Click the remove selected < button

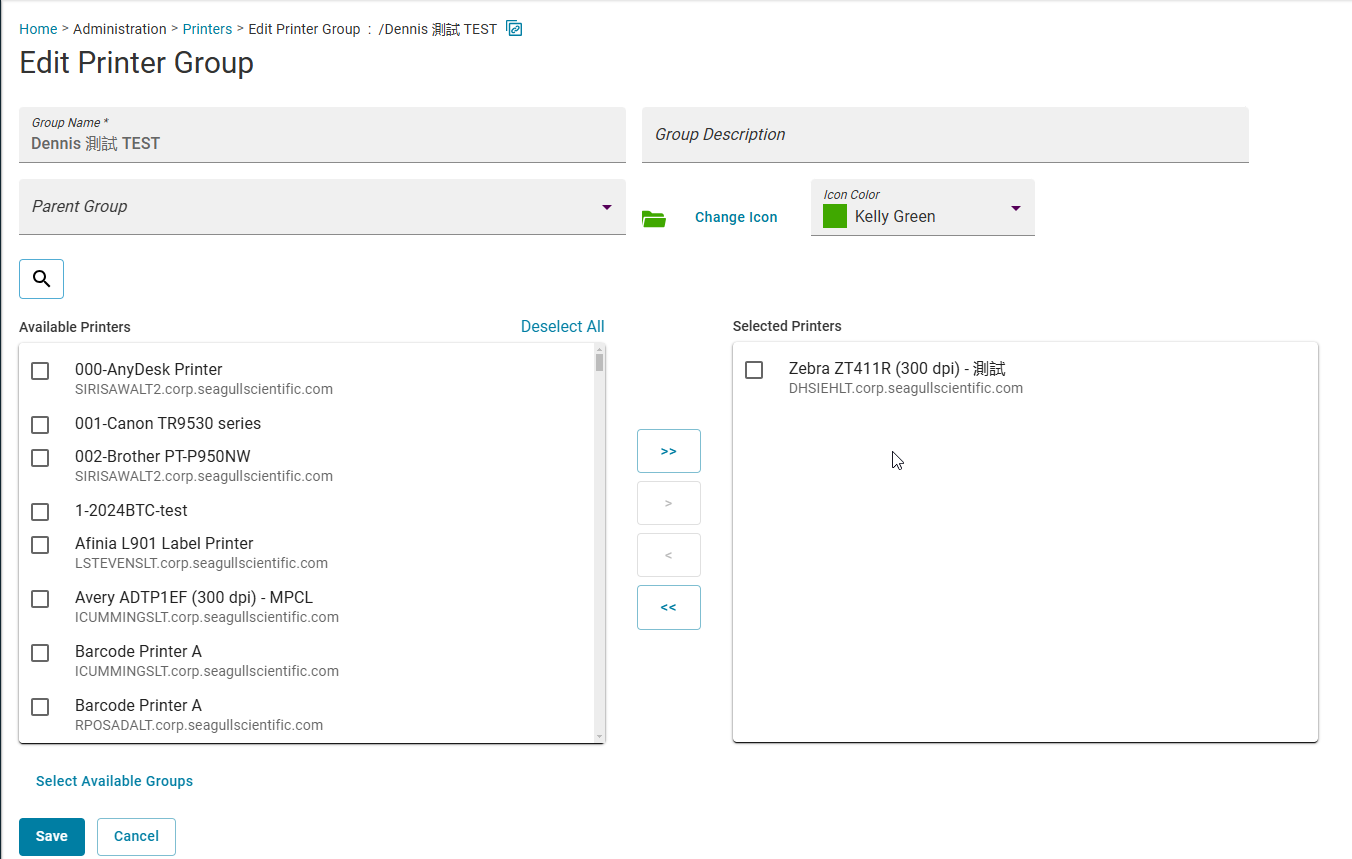point(669,555)
